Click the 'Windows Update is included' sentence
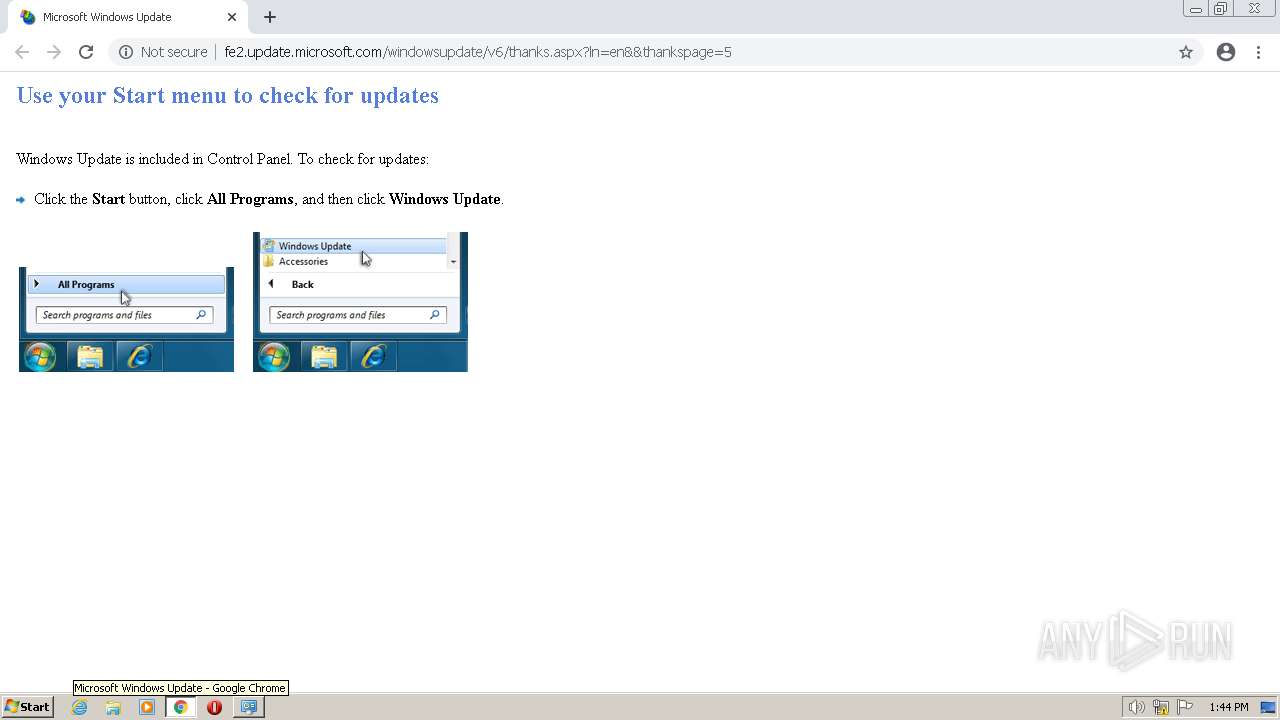This screenshot has width=1280, height=720. 223,159
